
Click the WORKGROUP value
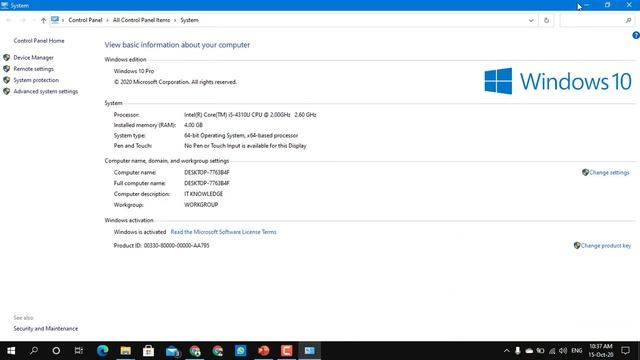click(201, 204)
